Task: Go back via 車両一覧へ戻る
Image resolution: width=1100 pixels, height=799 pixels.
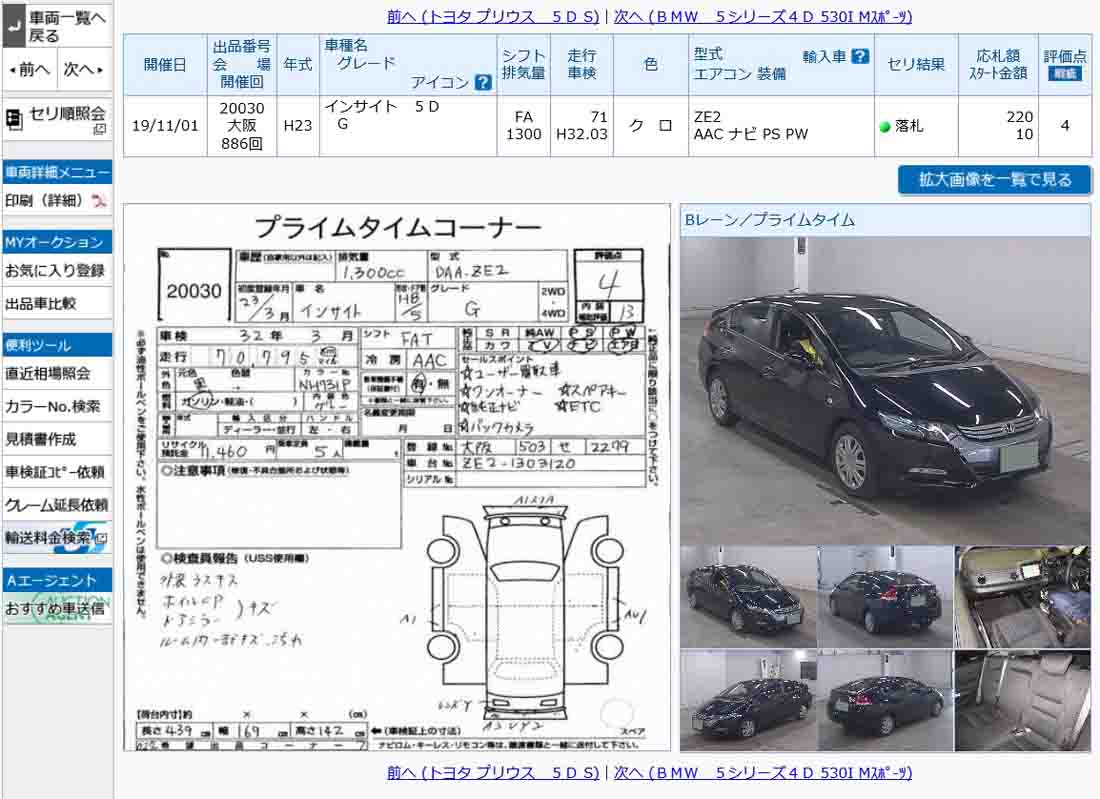Action: pos(58,26)
